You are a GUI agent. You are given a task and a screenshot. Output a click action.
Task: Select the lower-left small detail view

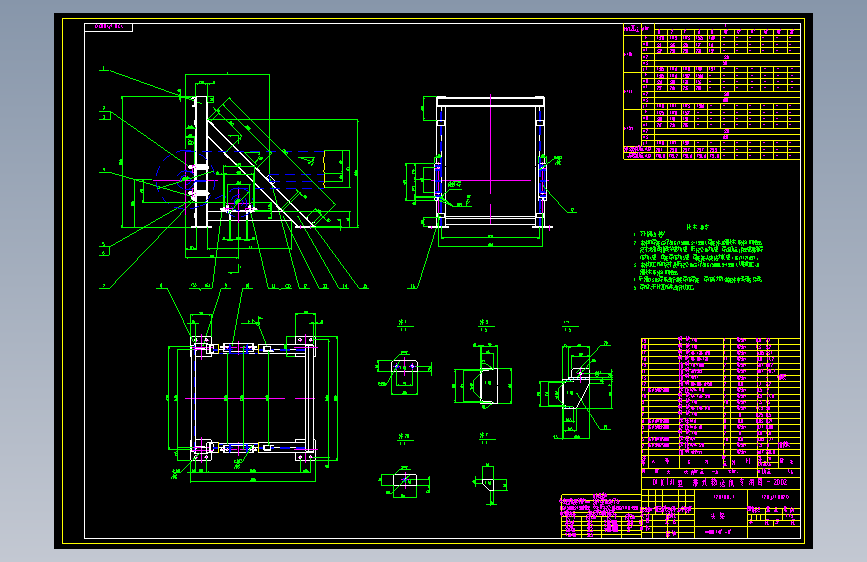(405, 482)
